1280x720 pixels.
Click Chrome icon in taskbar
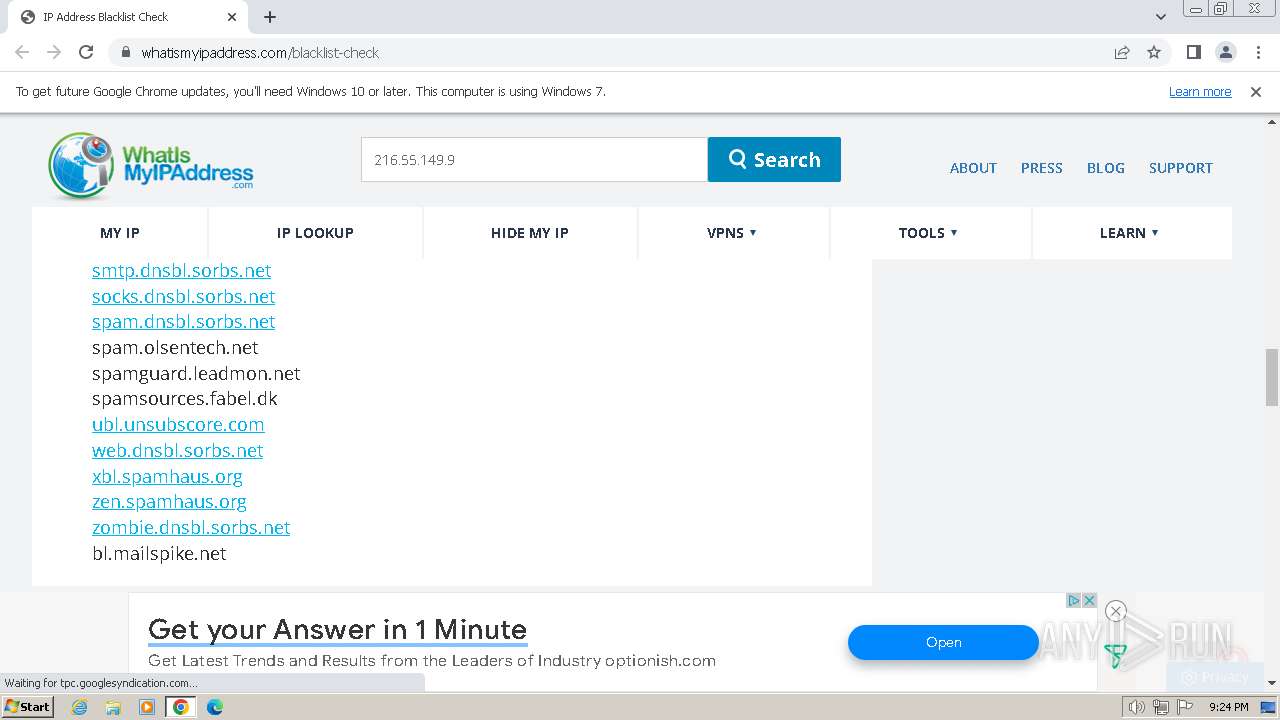(181, 707)
